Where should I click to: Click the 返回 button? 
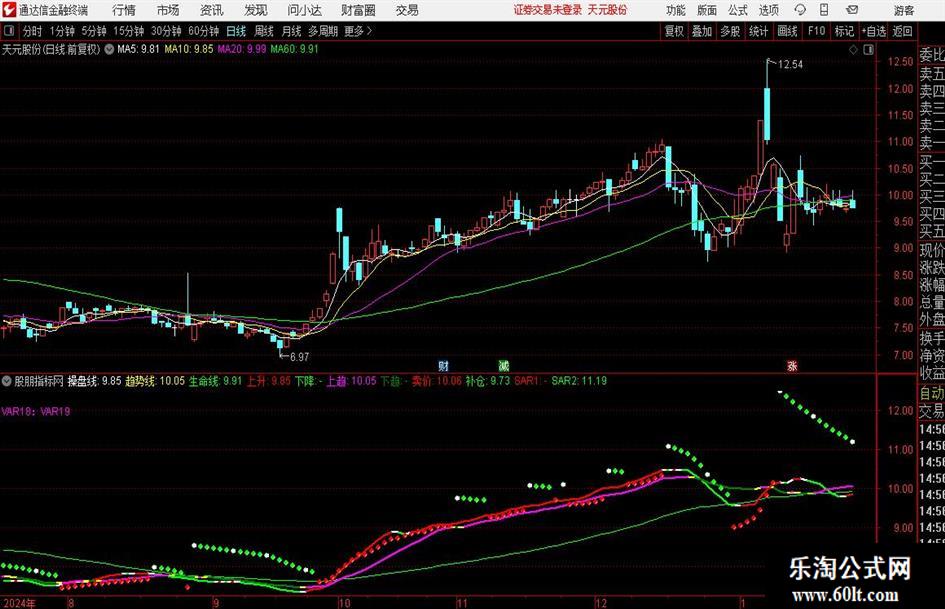click(x=902, y=31)
